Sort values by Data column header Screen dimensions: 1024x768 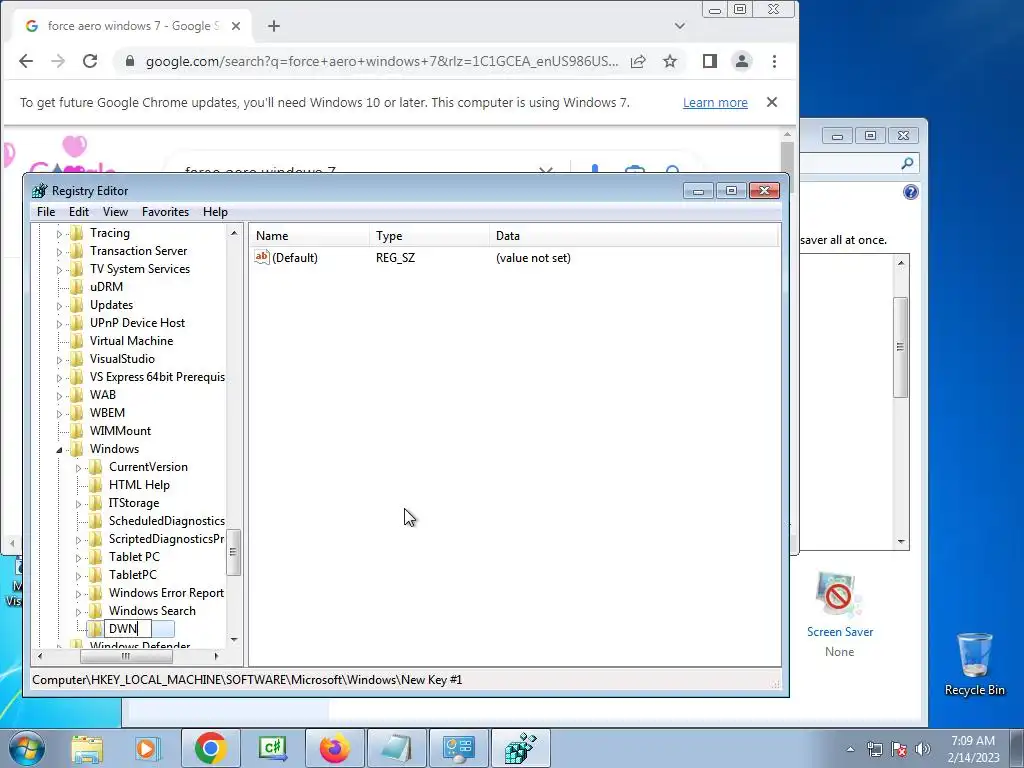tap(633, 236)
